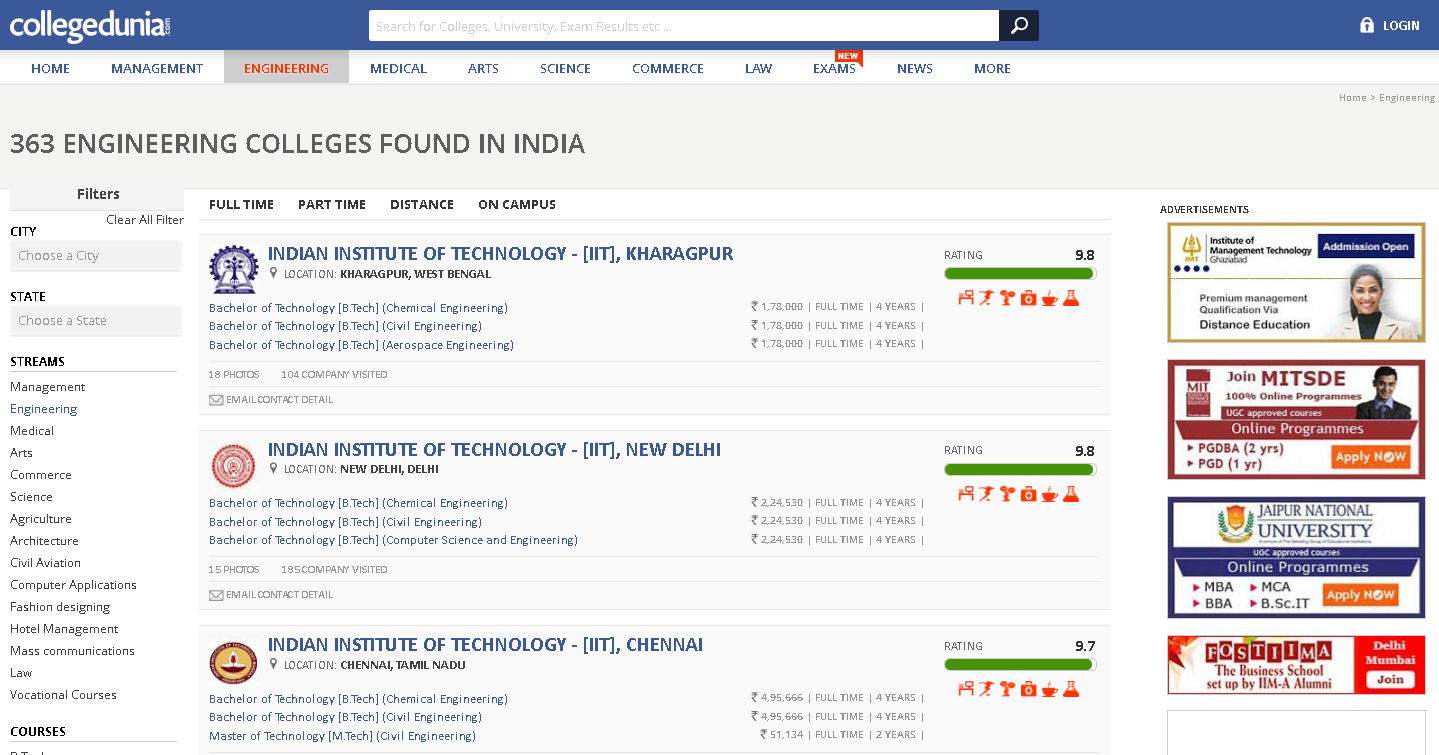Click the cafeteria cup icon for IIT New Delhi
The height and width of the screenshot is (755, 1439).
pos(1049,493)
